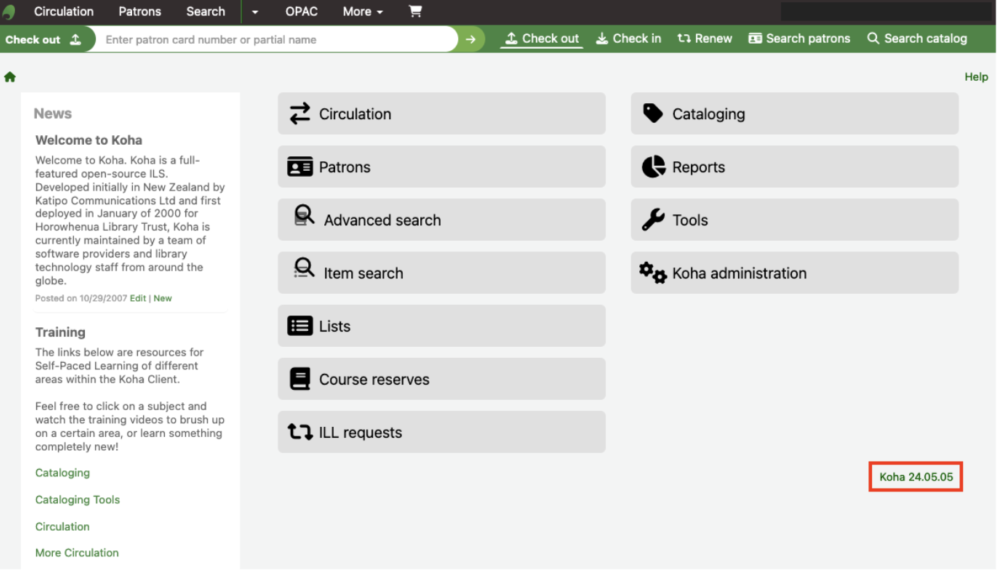Open Tools wrench icon
The width and height of the screenshot is (1000, 573).
coord(653,220)
